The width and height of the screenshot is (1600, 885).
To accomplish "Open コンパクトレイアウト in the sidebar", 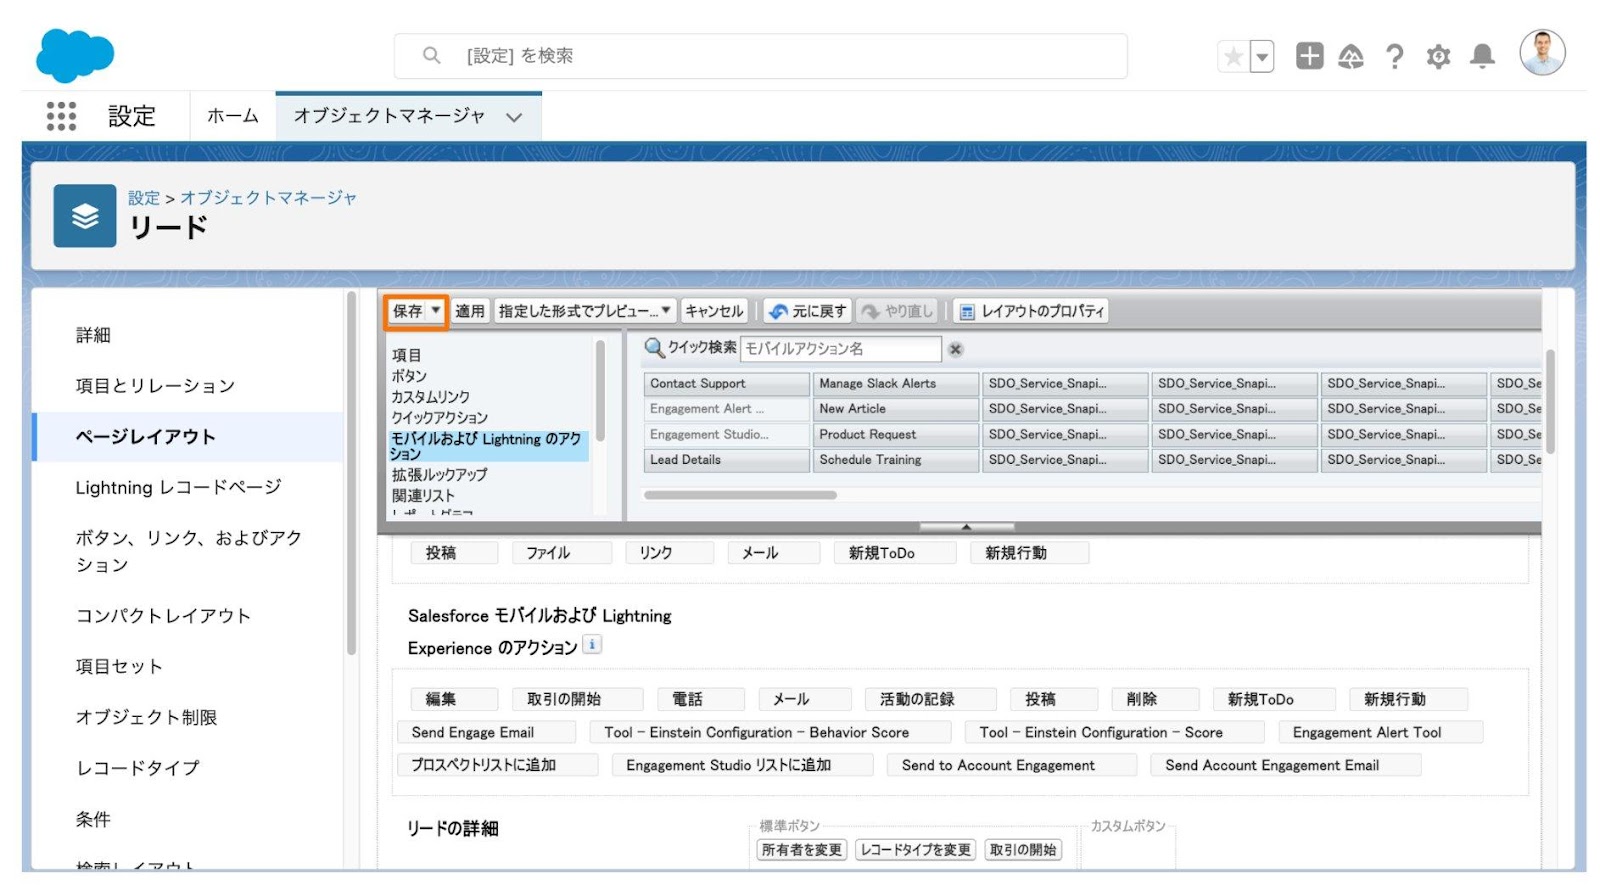I will pyautogui.click(x=163, y=616).
